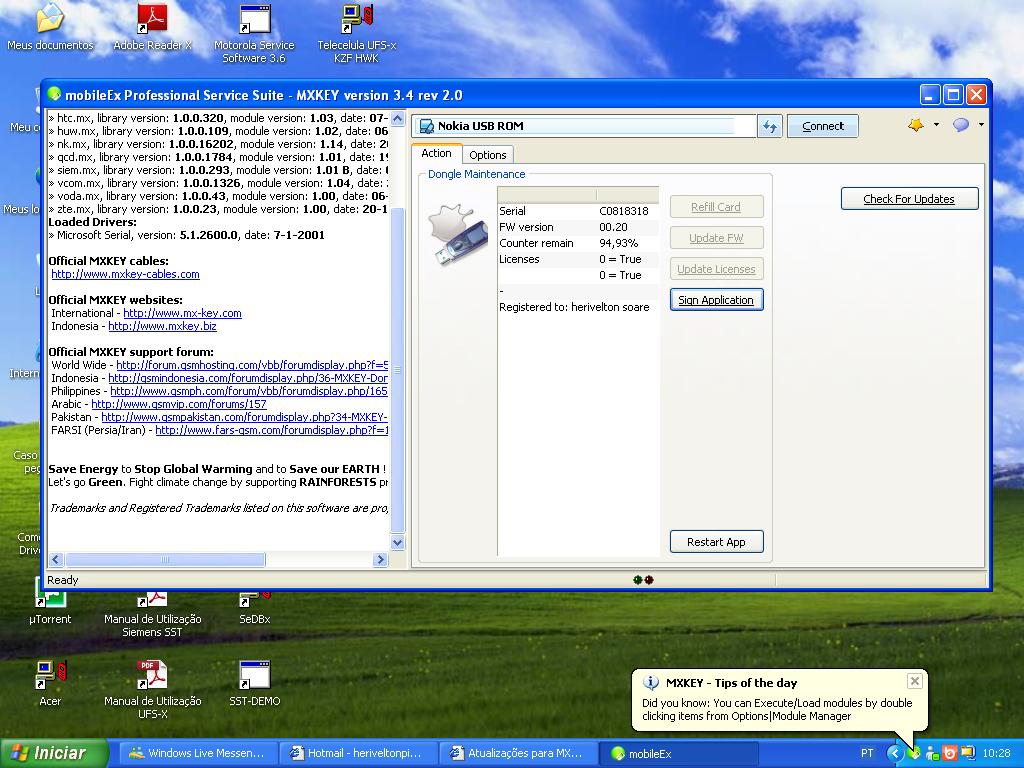Open the Indonesia mxkey.biz link
1024x768 pixels.
pyautogui.click(x=162, y=326)
